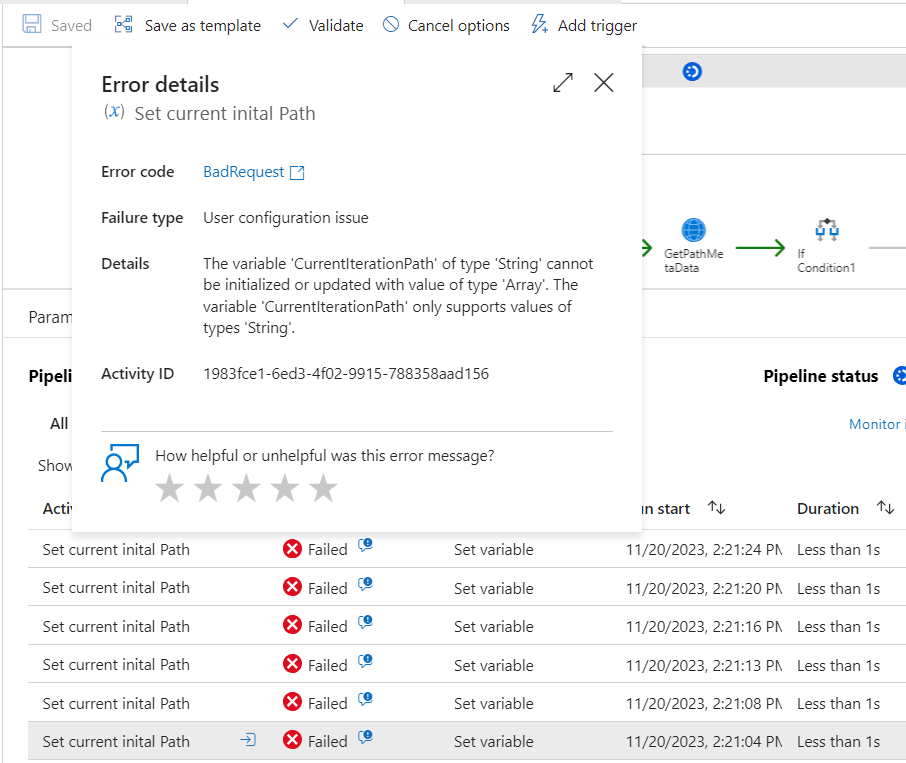Click the variable icon next to dialog subtitle
The image size is (906, 763).
(114, 111)
